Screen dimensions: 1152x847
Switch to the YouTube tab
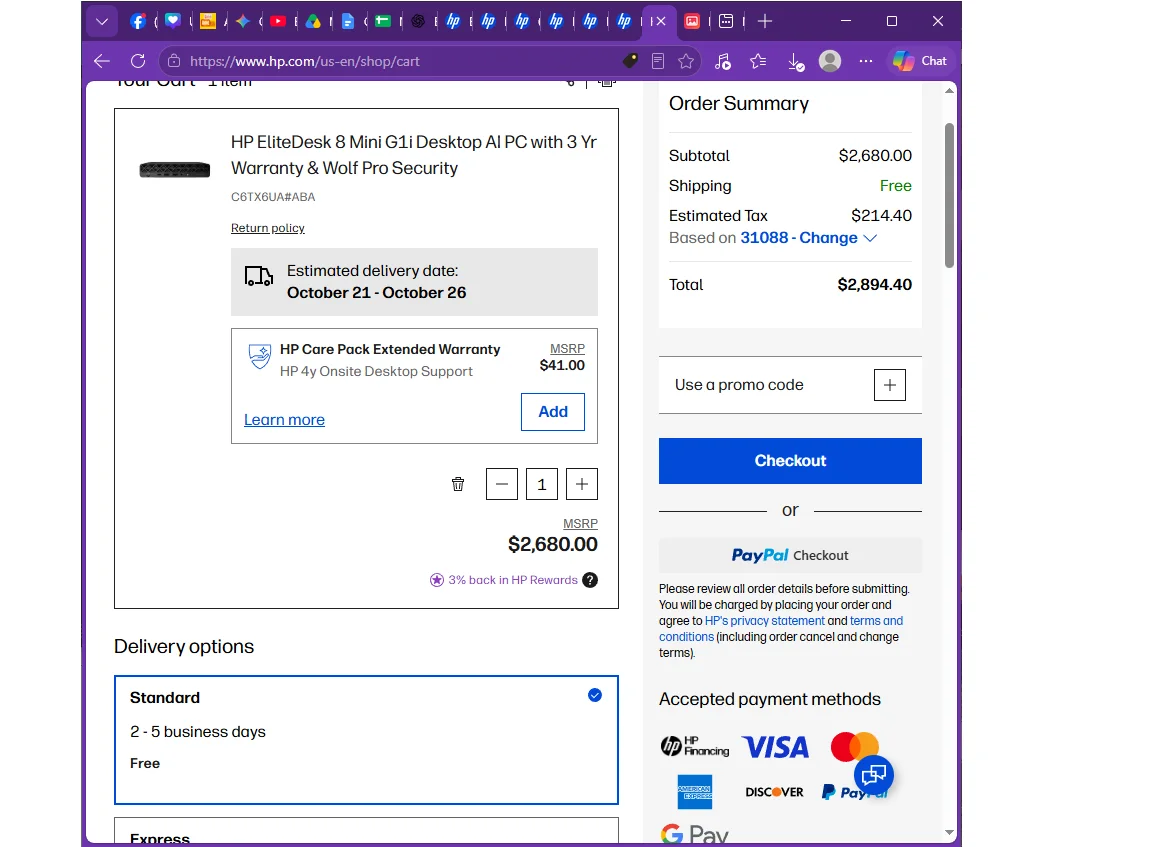point(278,21)
